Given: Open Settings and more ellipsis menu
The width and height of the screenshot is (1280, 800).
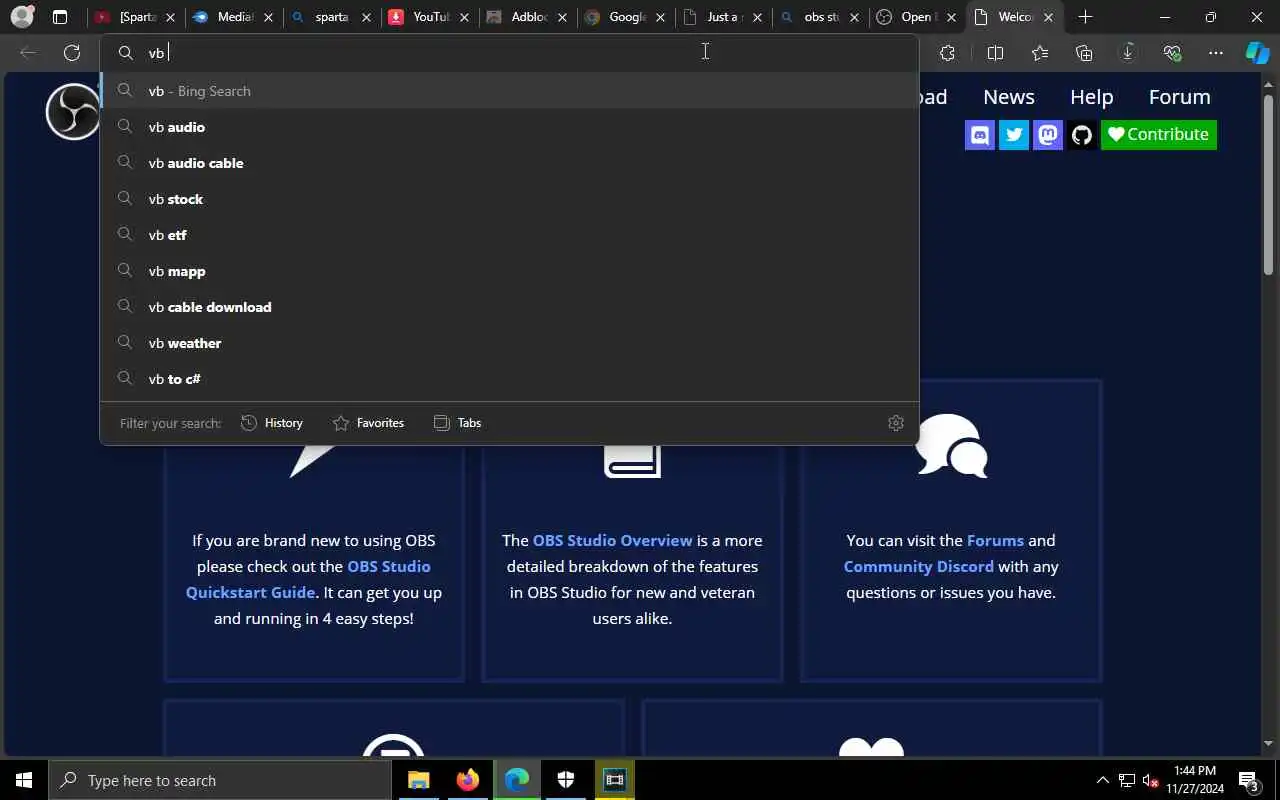Looking at the screenshot, I should click(x=1216, y=53).
